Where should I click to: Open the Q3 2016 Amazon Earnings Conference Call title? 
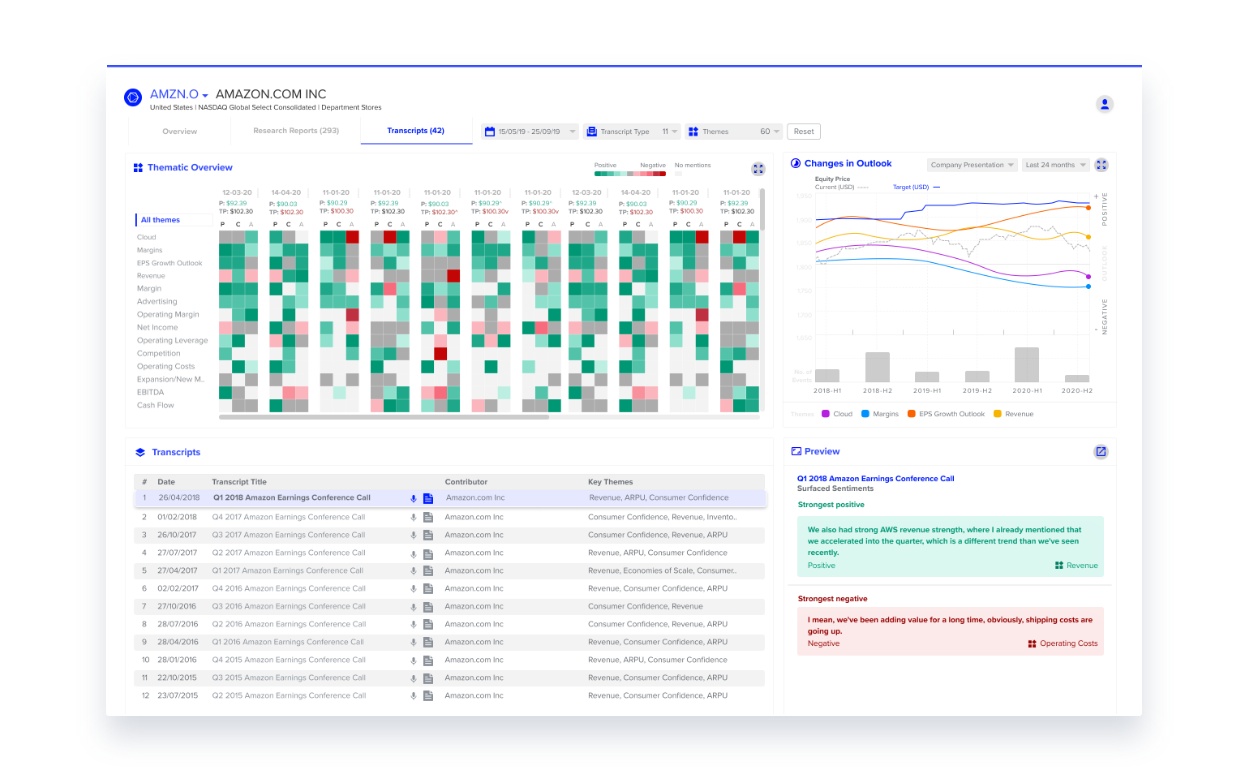coord(288,606)
